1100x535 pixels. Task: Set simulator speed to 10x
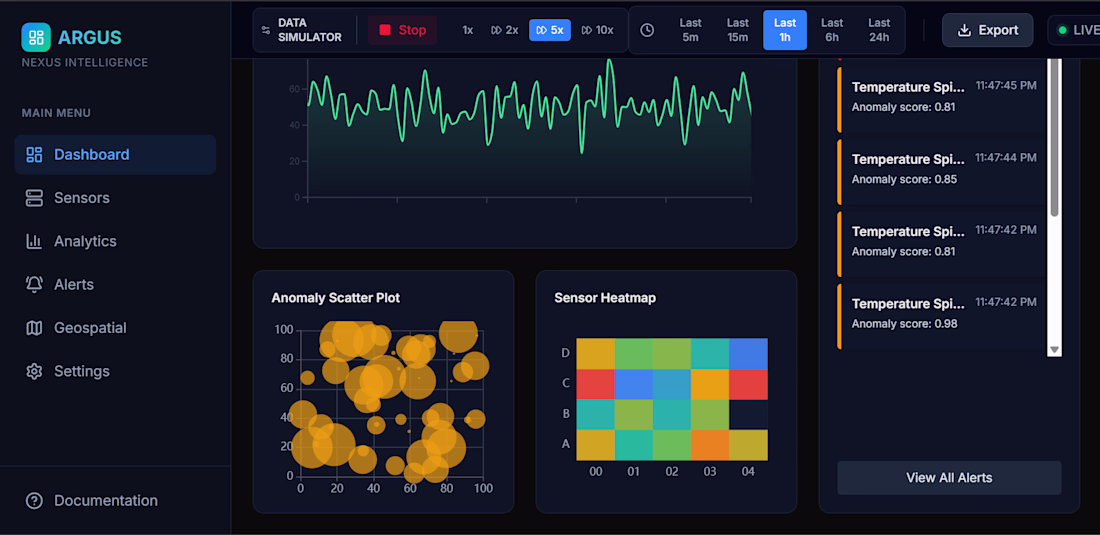[x=597, y=30]
